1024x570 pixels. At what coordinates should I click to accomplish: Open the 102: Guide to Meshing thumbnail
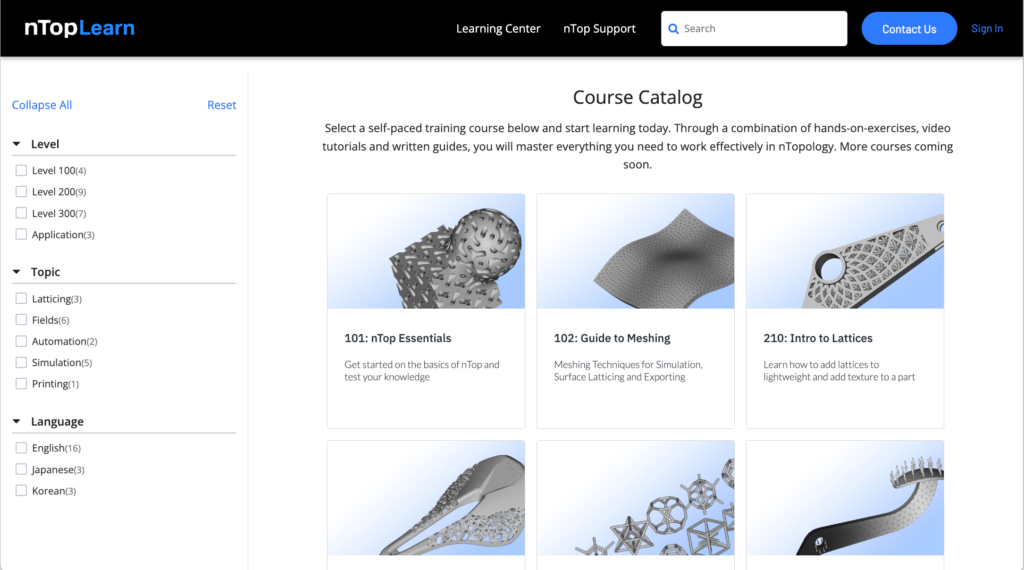(x=635, y=251)
